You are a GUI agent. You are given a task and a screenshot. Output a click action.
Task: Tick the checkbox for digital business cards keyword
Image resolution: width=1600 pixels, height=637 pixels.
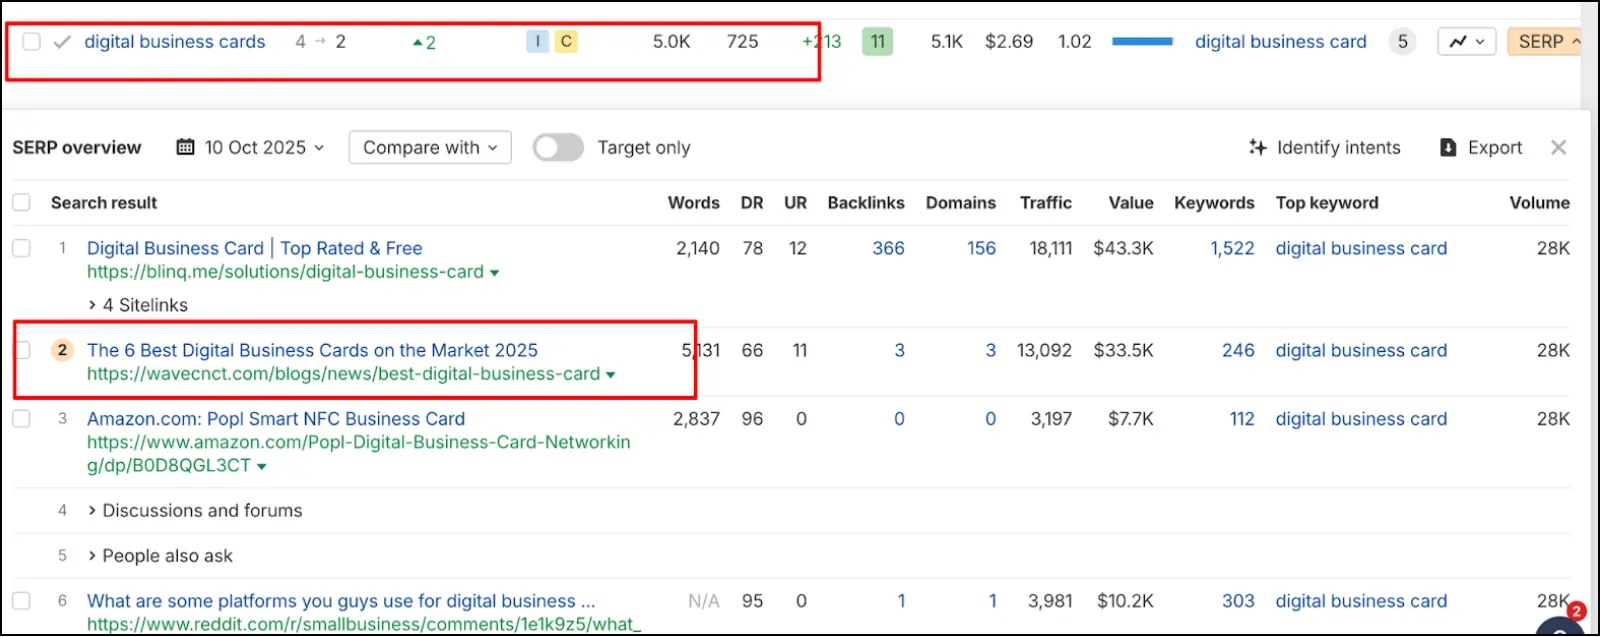32,42
